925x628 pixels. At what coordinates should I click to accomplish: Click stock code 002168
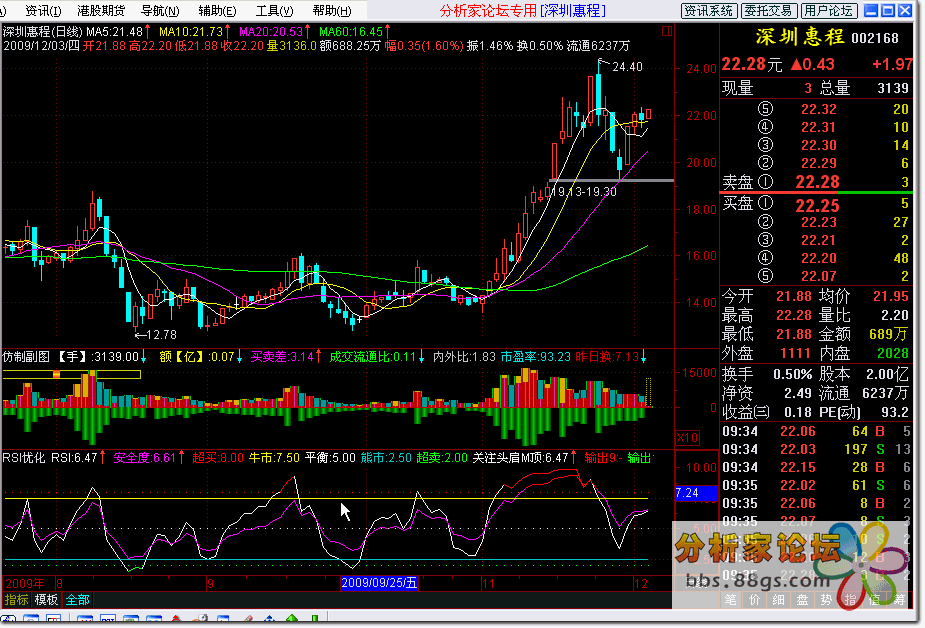pyautogui.click(x=875, y=38)
